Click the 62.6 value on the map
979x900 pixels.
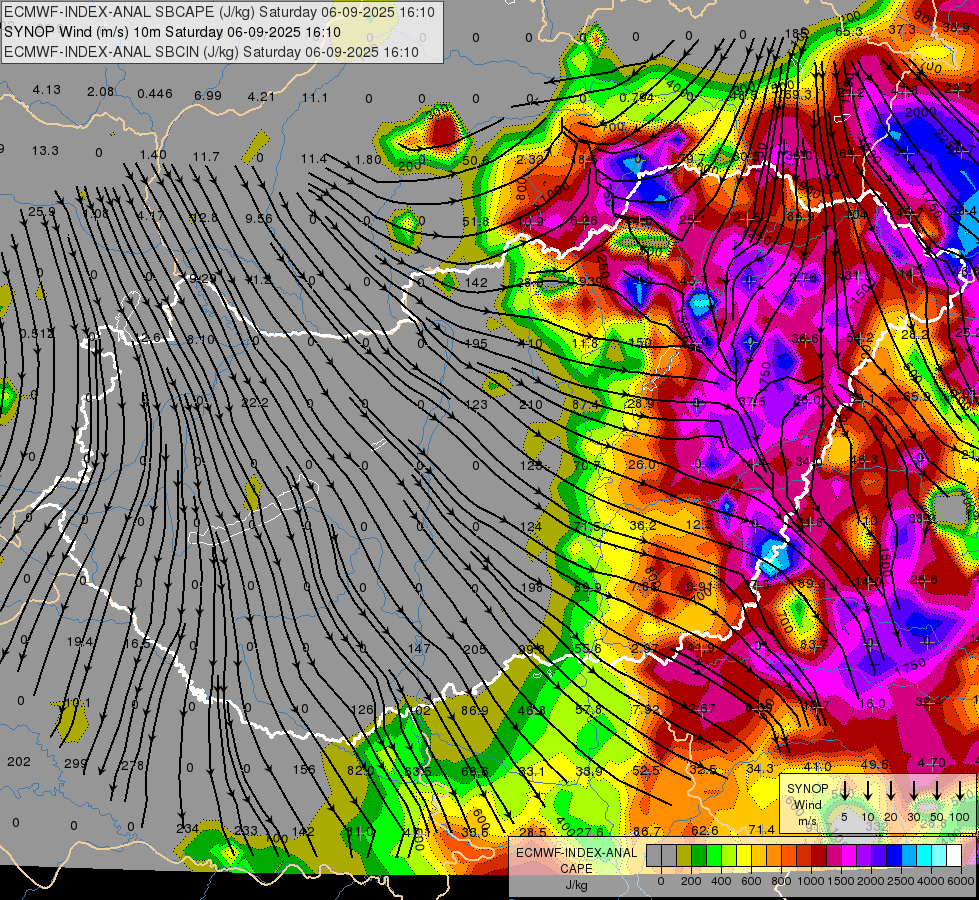704,831
